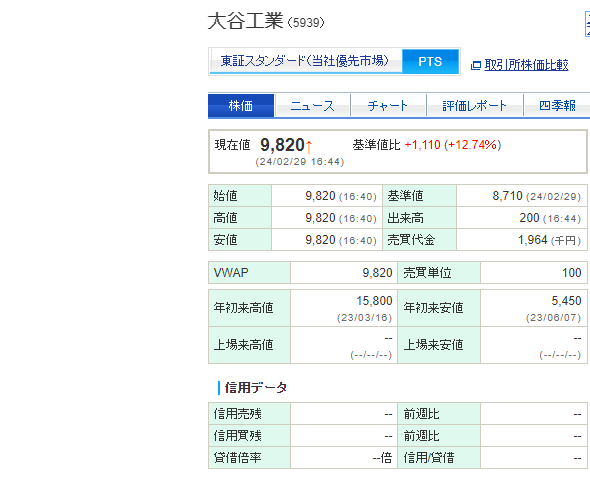Image resolution: width=590 pixels, height=503 pixels.
Task: Click the 始値 label cell
Action: click(240, 196)
